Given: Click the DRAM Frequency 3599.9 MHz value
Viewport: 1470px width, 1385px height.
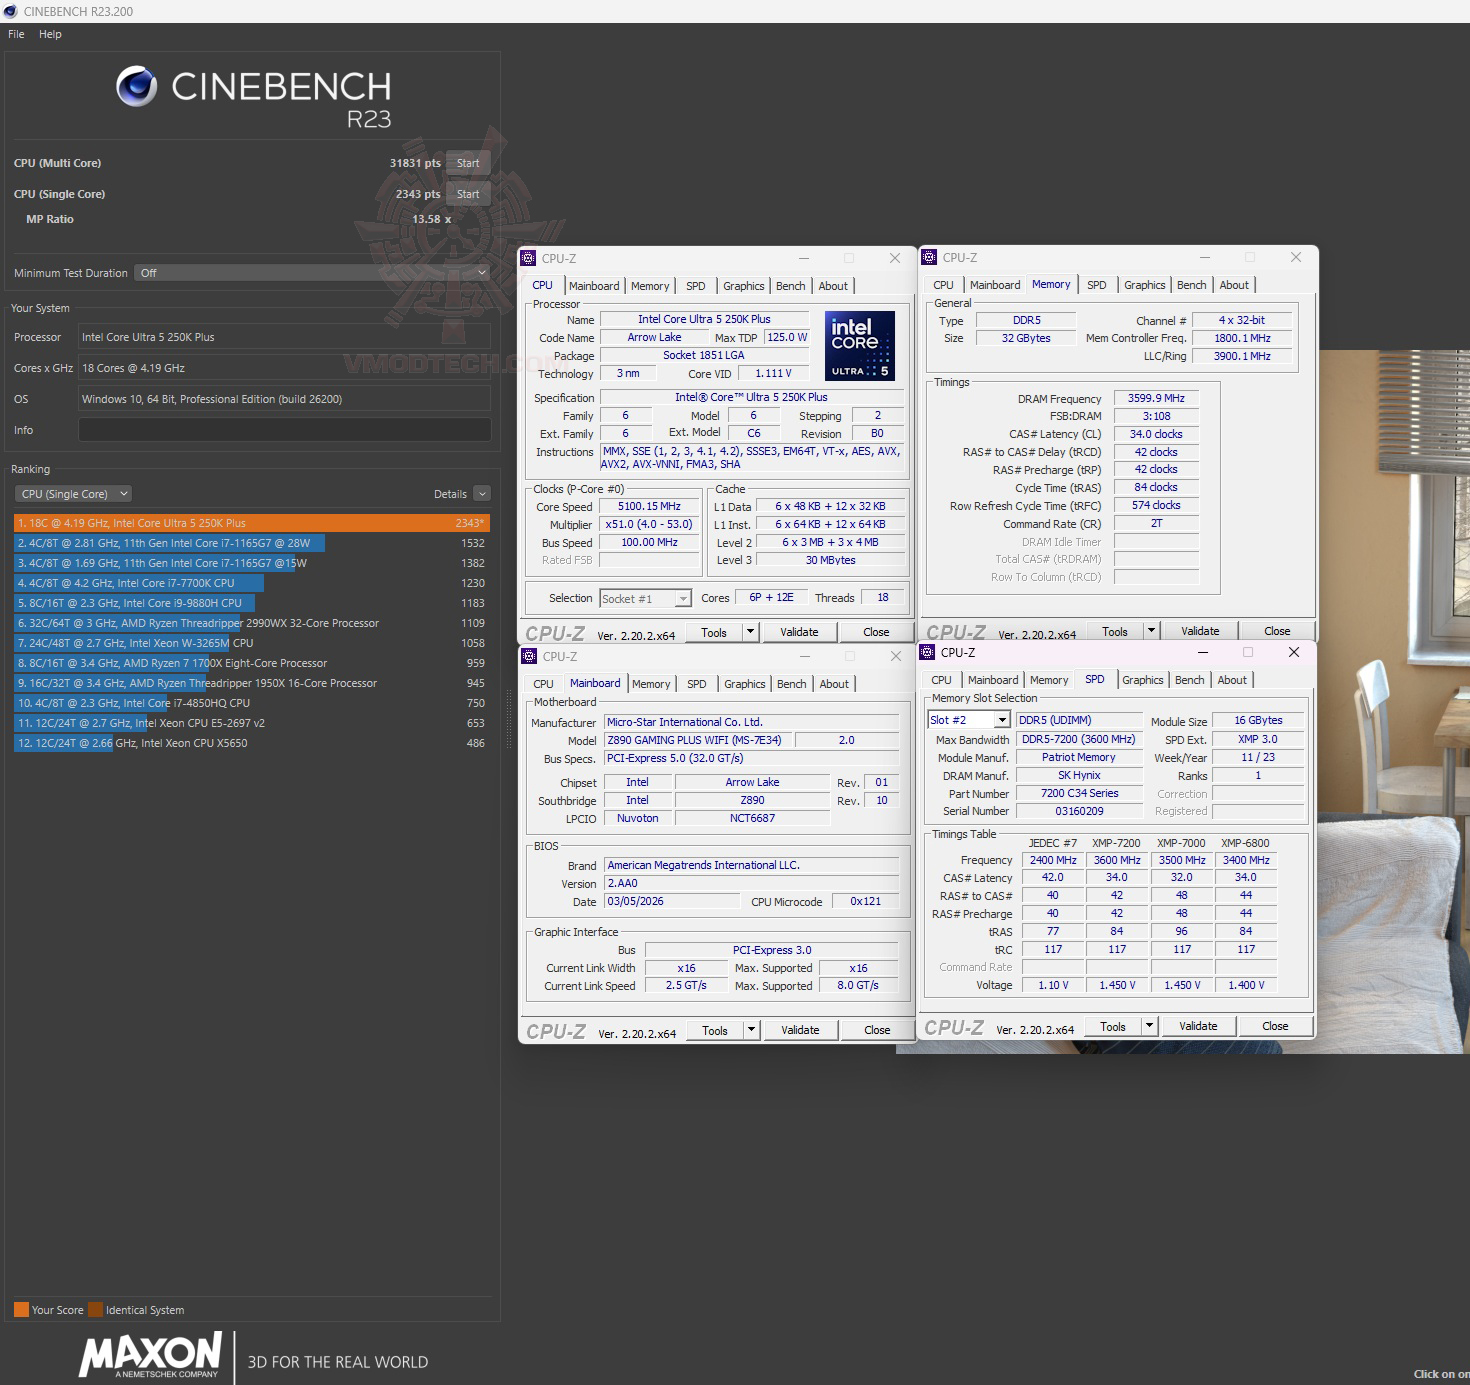Looking at the screenshot, I should pyautogui.click(x=1156, y=398).
